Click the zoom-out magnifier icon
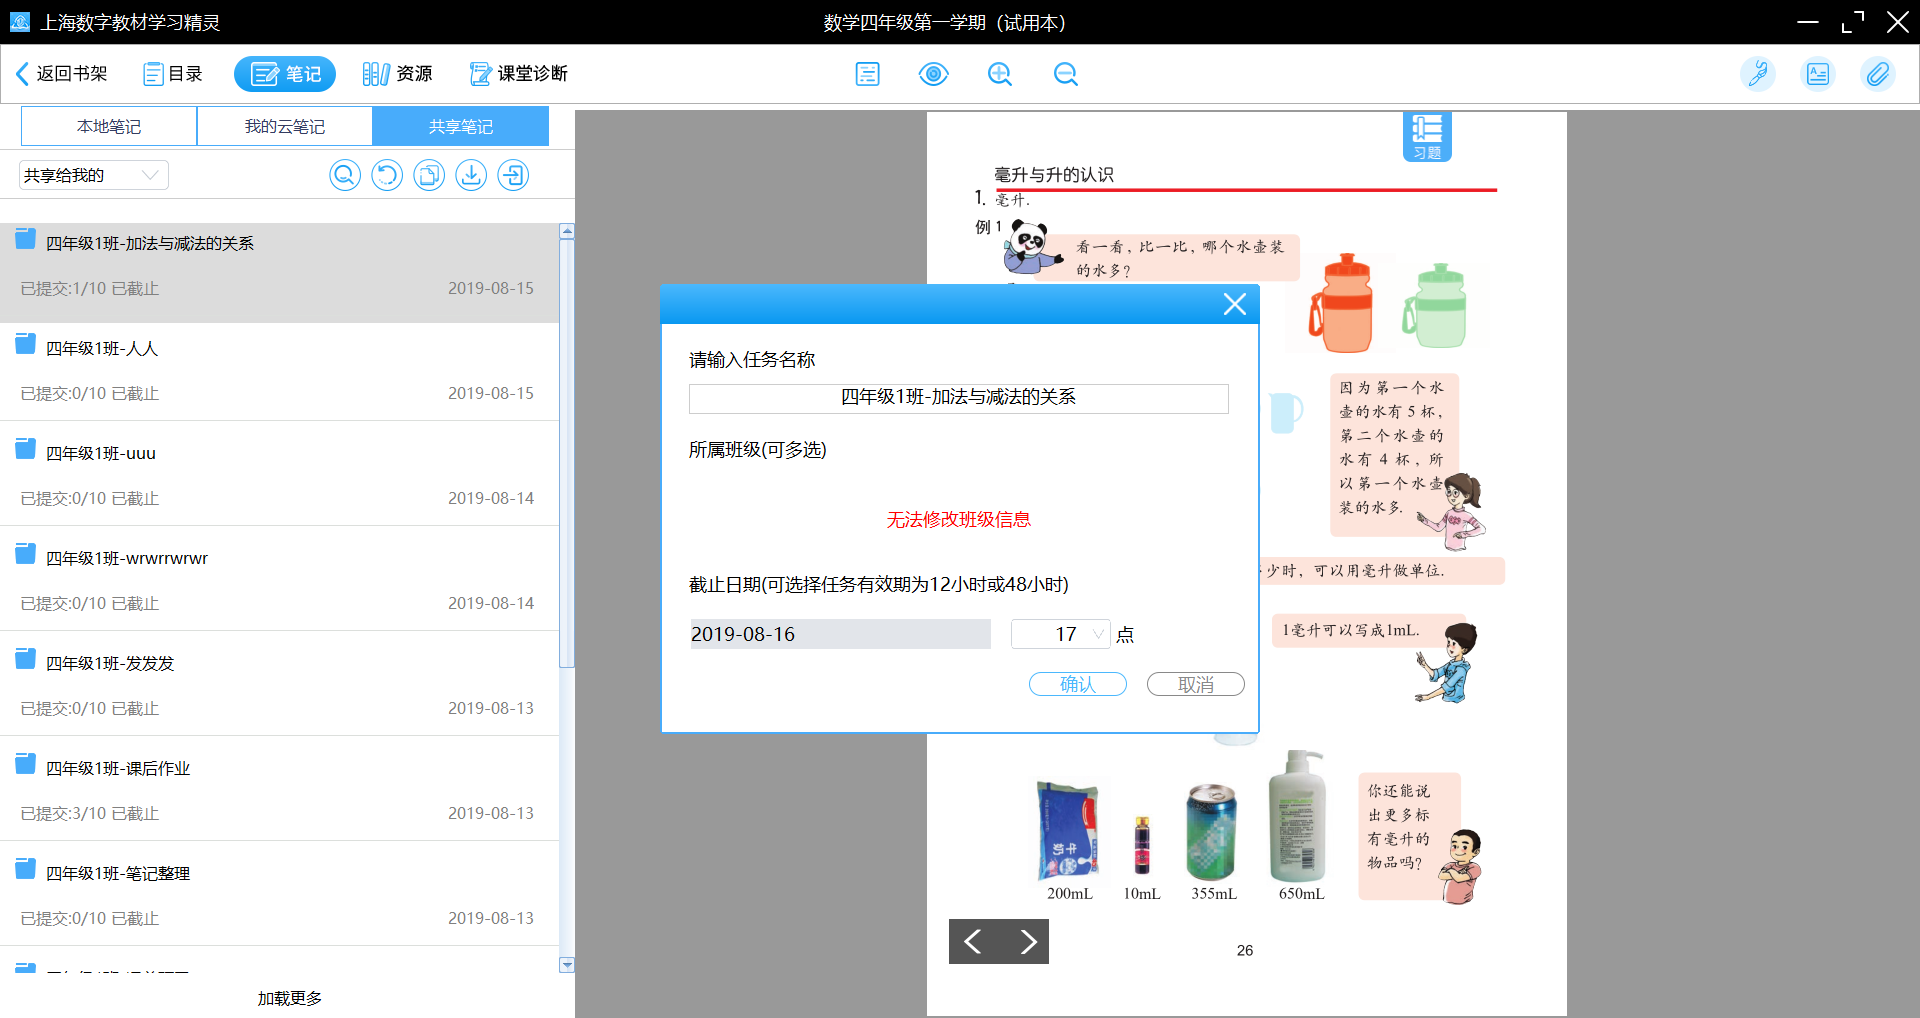1920x1018 pixels. 1065,74
